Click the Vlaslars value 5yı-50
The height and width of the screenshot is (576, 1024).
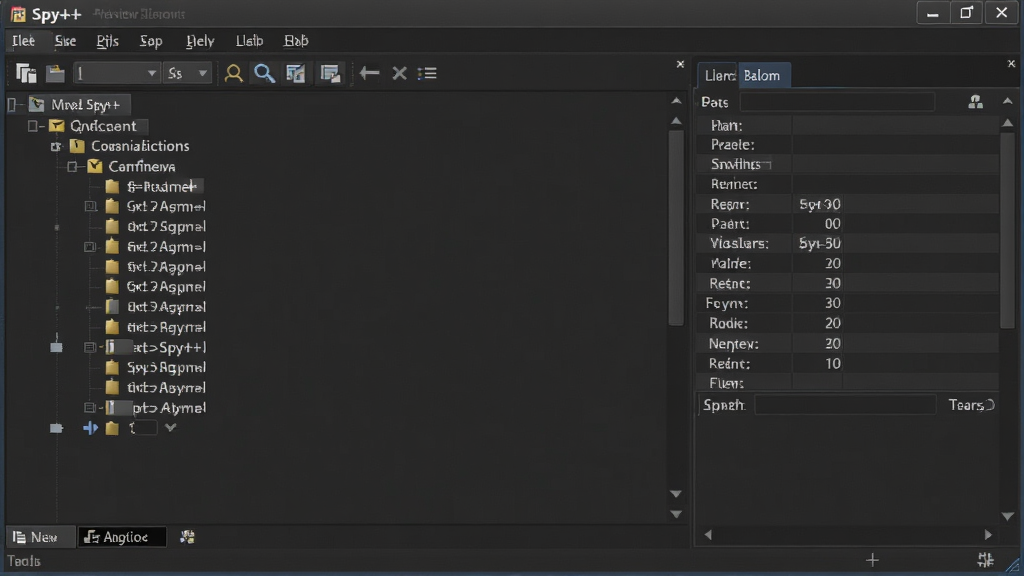click(820, 244)
